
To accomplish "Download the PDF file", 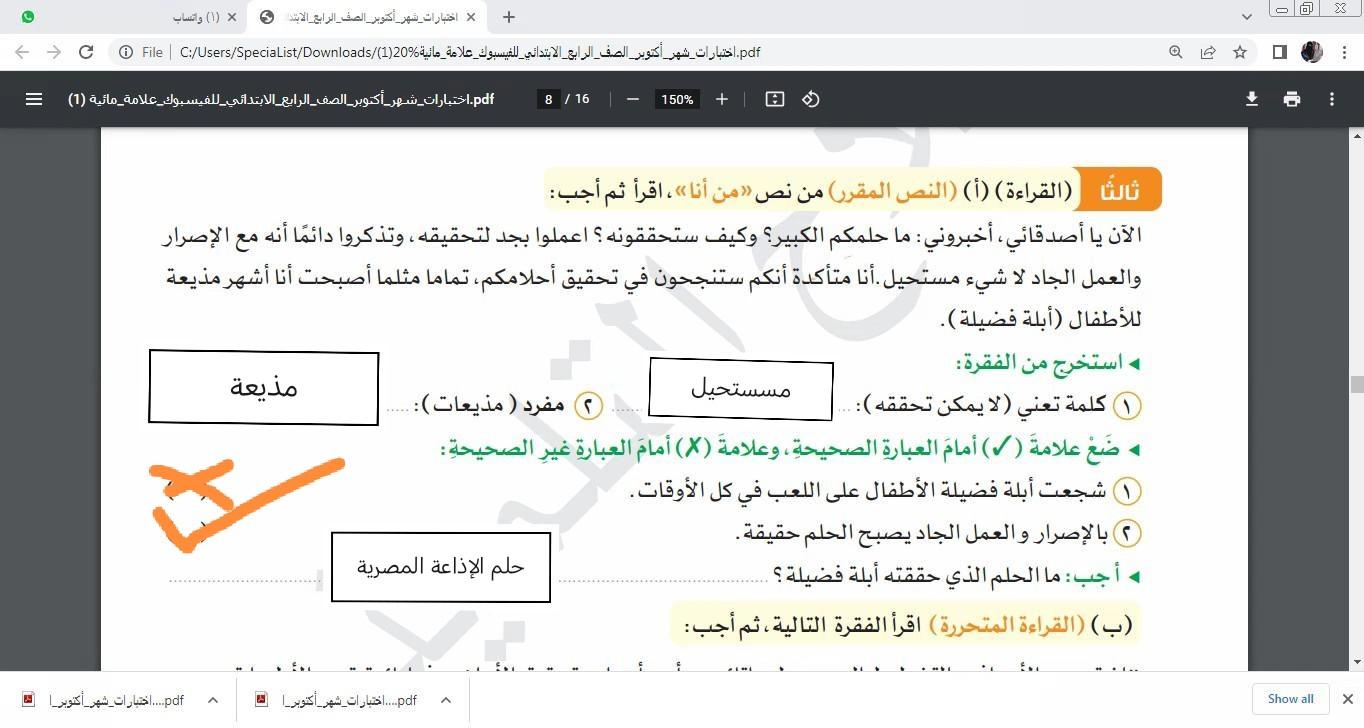I will [1251, 99].
